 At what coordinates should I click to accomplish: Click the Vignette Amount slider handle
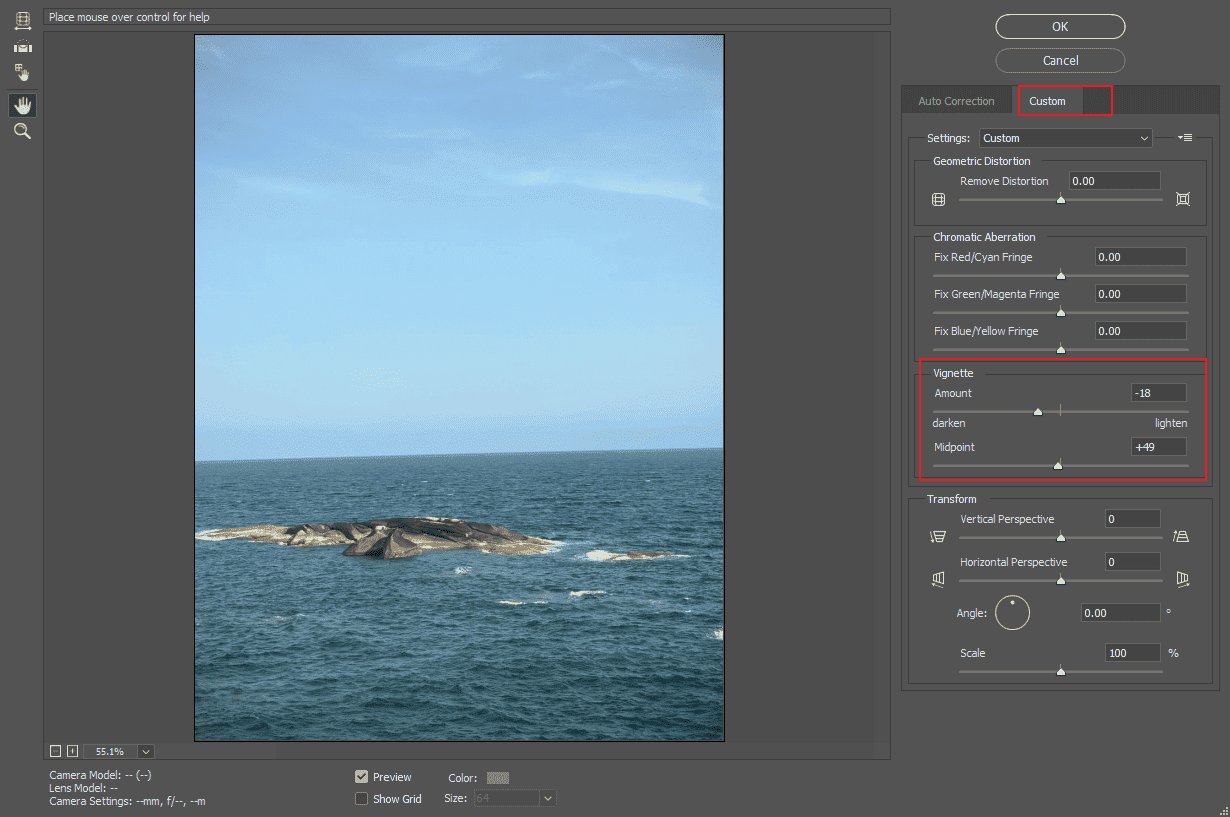[1037, 410]
